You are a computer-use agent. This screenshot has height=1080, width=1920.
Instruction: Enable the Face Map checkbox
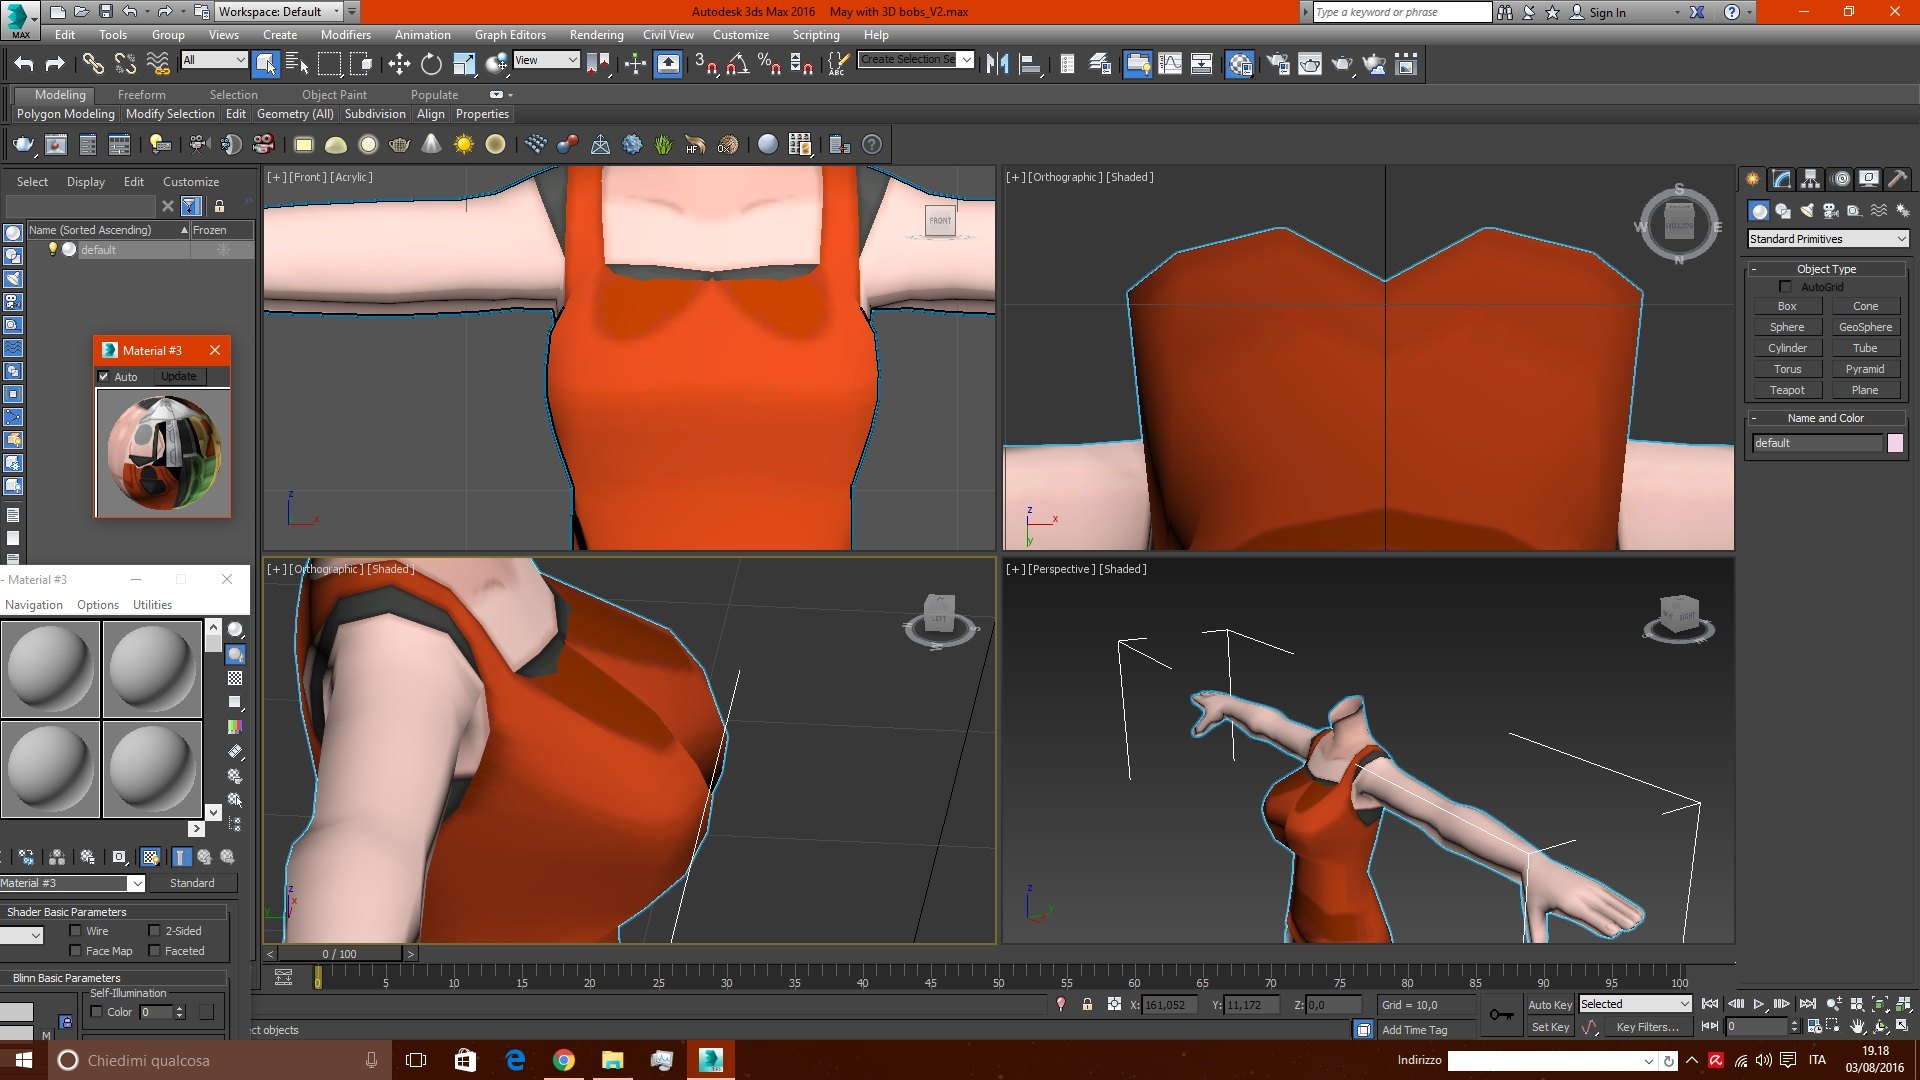pos(75,951)
